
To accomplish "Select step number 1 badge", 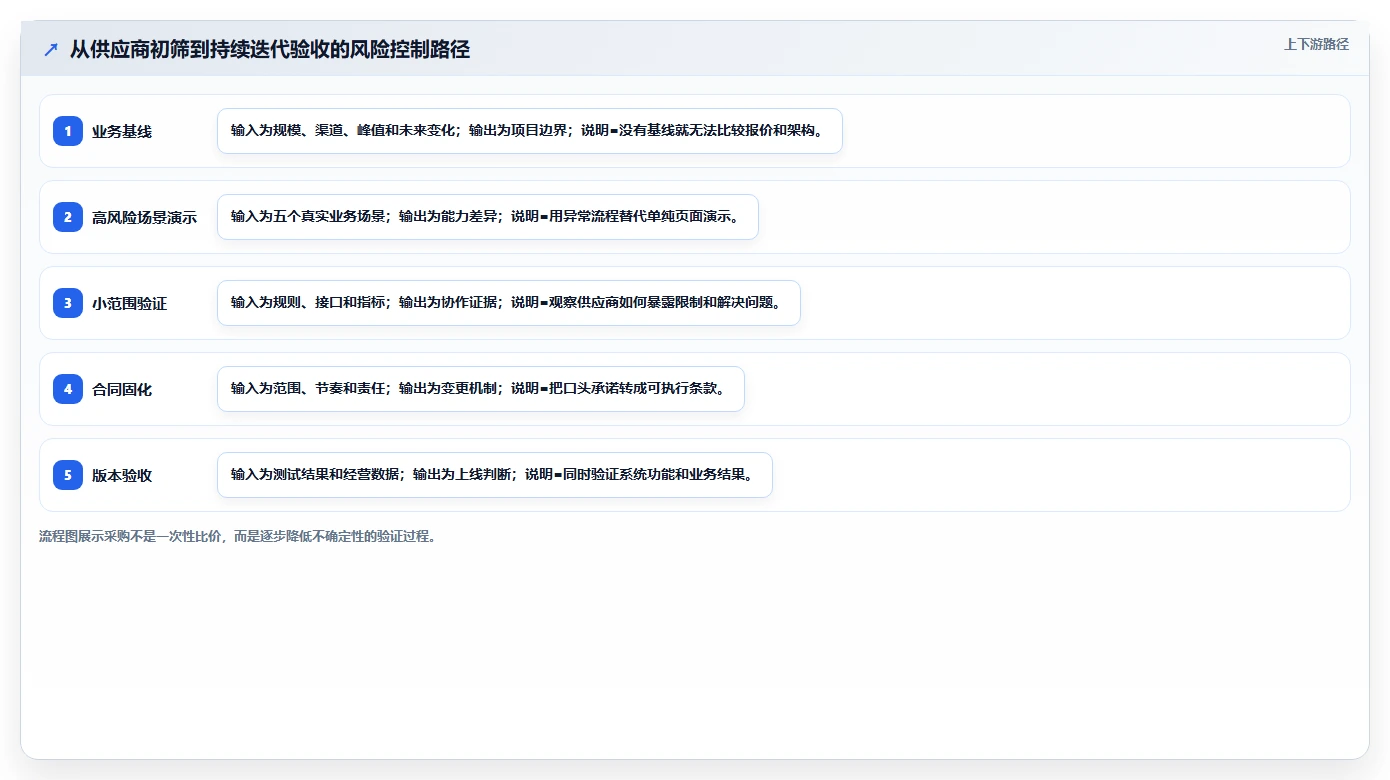I will tap(68, 131).
